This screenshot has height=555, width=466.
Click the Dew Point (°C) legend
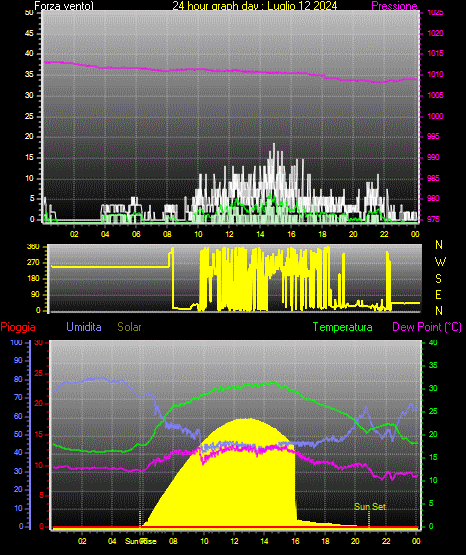[x=427, y=327]
